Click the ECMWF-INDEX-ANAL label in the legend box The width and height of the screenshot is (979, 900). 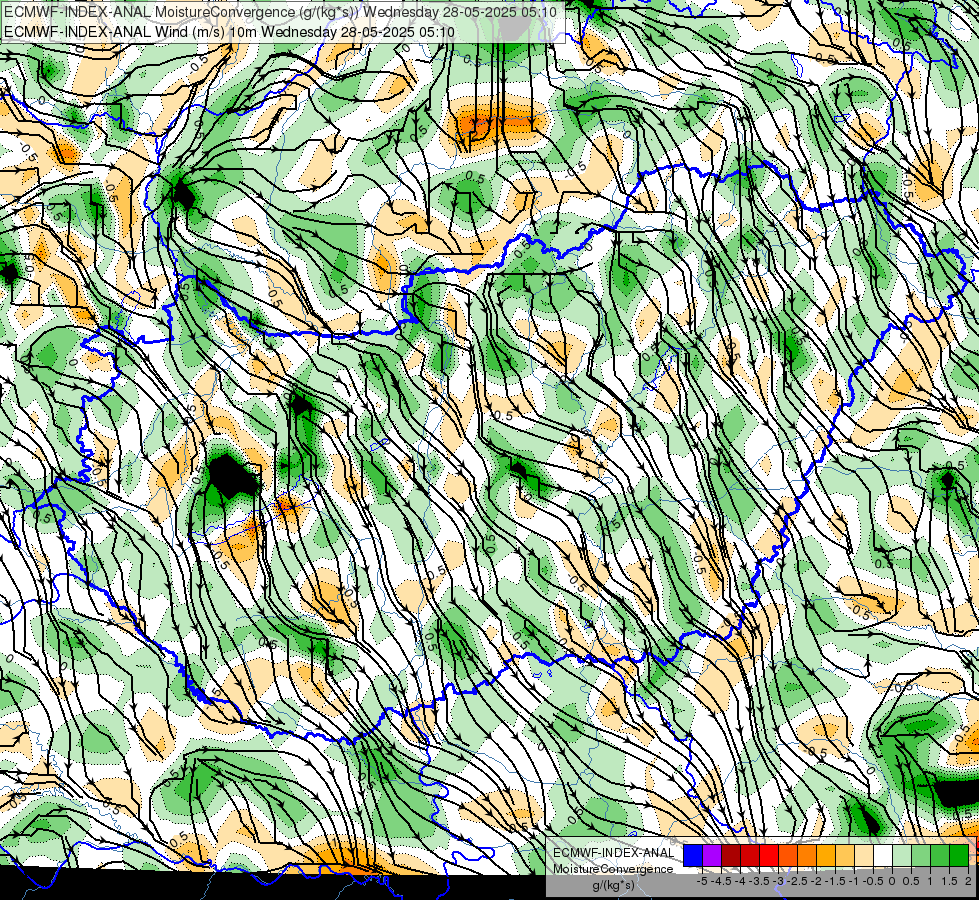[614, 853]
